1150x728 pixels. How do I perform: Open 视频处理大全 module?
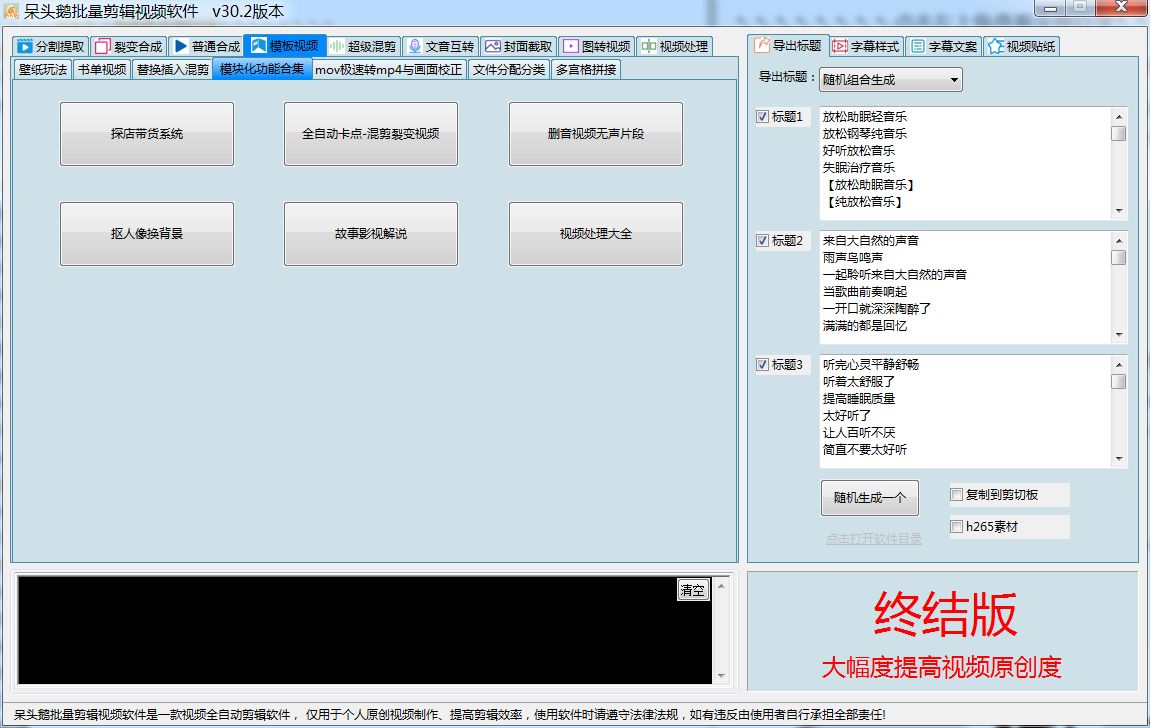tap(596, 233)
